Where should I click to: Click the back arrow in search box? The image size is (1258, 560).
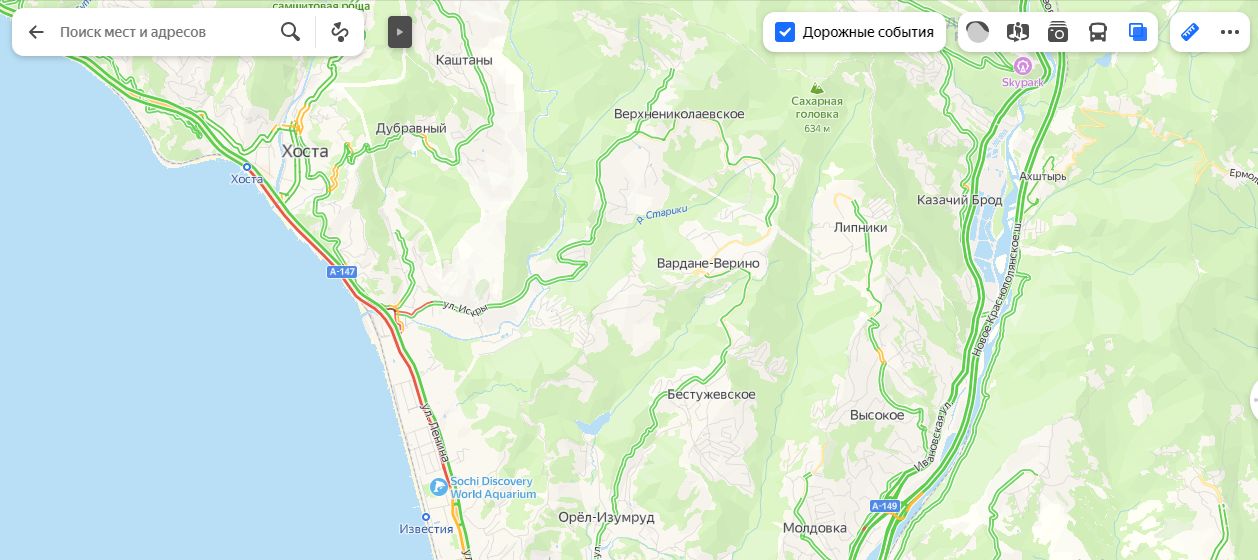pyautogui.click(x=36, y=32)
